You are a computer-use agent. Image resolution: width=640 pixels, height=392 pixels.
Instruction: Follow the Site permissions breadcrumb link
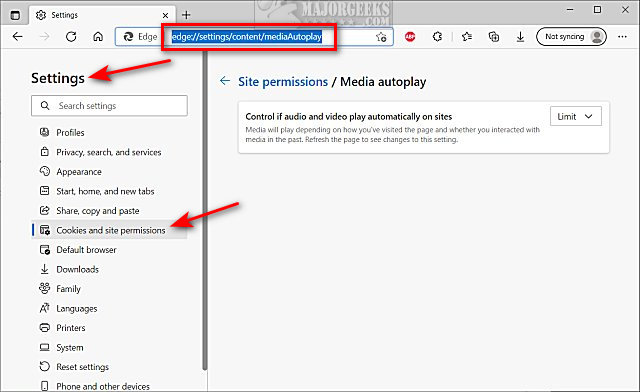coord(283,82)
